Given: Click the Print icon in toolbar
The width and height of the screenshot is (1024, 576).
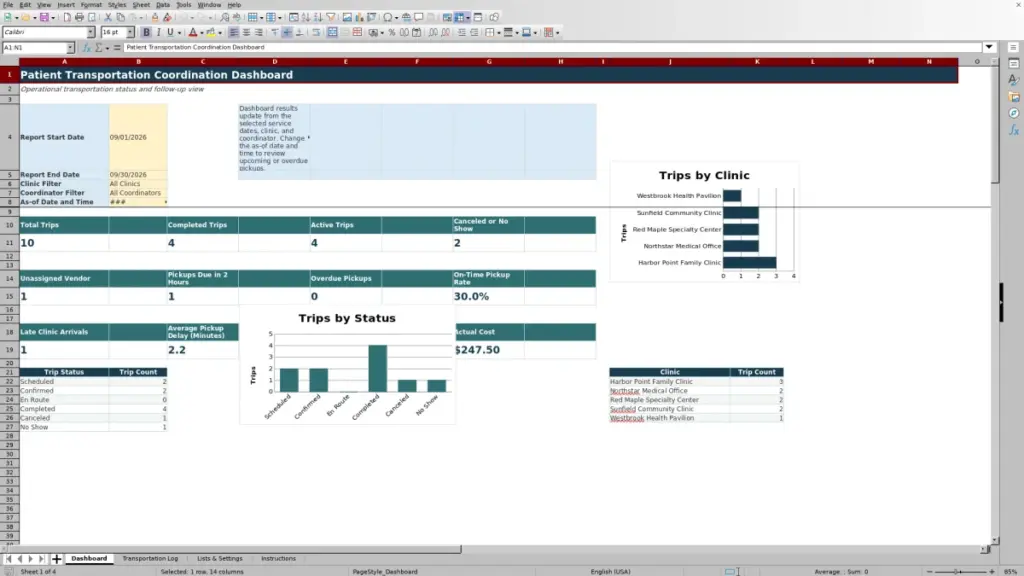Looking at the screenshot, I should point(79,18).
